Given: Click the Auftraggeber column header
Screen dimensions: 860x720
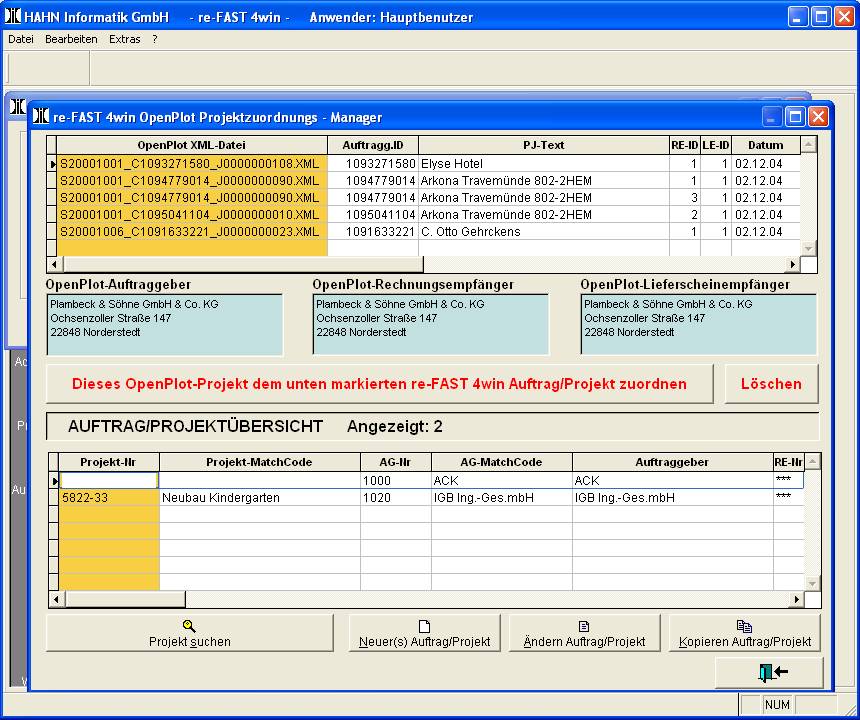Looking at the screenshot, I should [672, 462].
